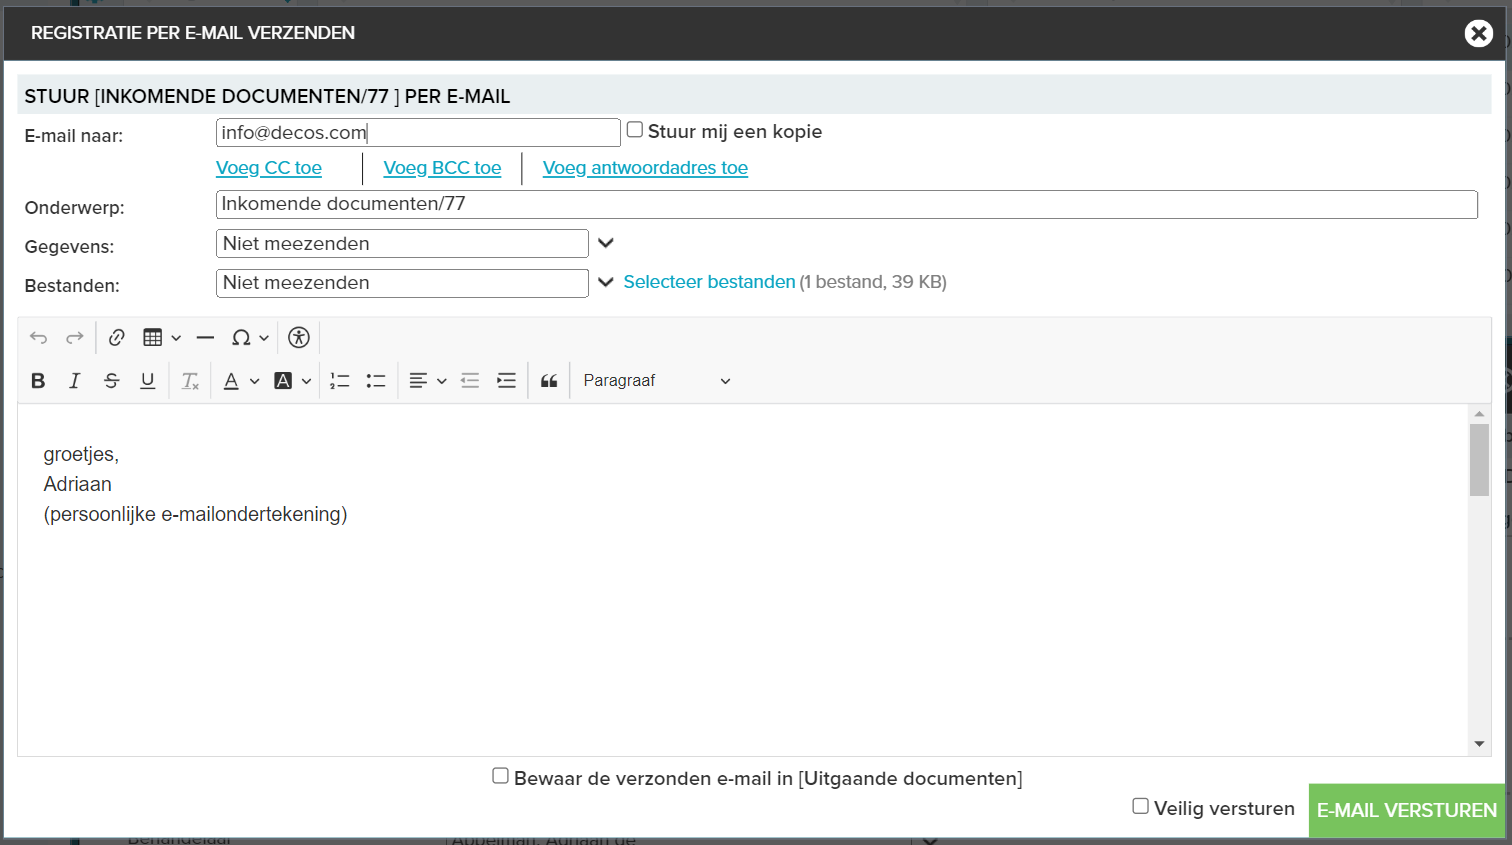
Task: Insert a bulleted list
Action: coord(376,381)
